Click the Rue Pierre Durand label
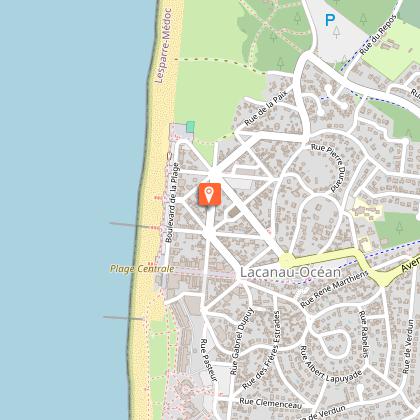 tap(330, 167)
